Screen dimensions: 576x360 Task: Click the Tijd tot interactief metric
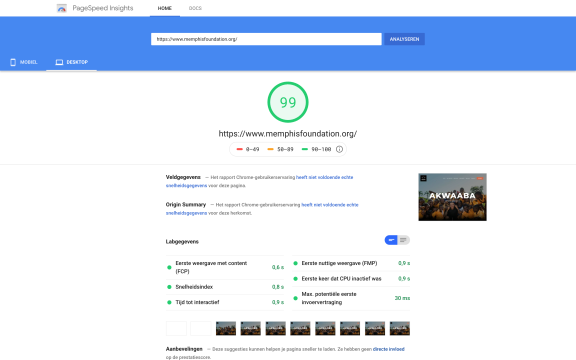(225, 302)
